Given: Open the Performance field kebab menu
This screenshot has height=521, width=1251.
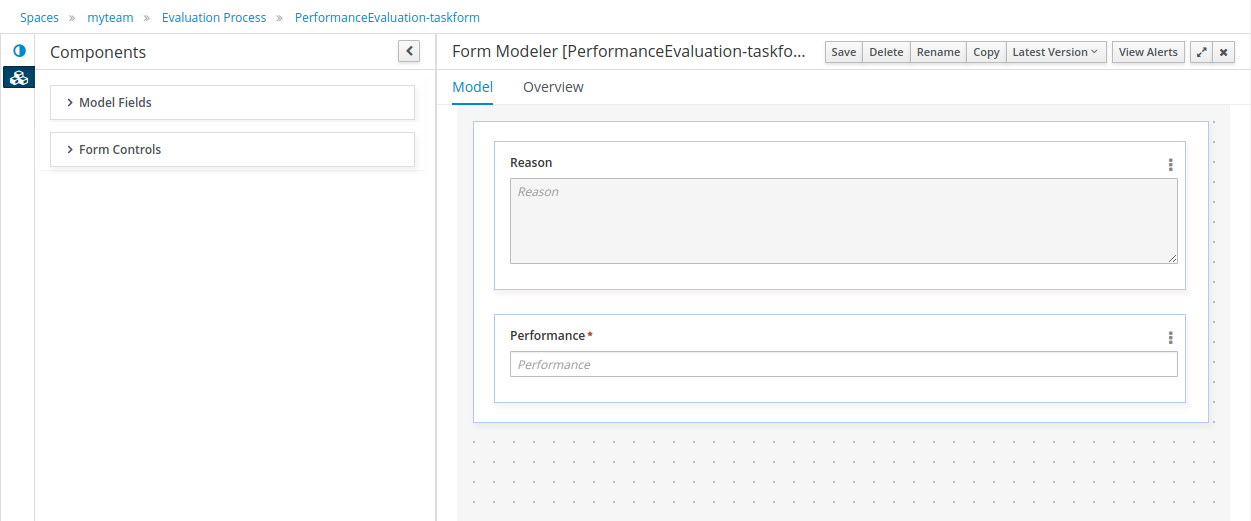Looking at the screenshot, I should click(1170, 338).
